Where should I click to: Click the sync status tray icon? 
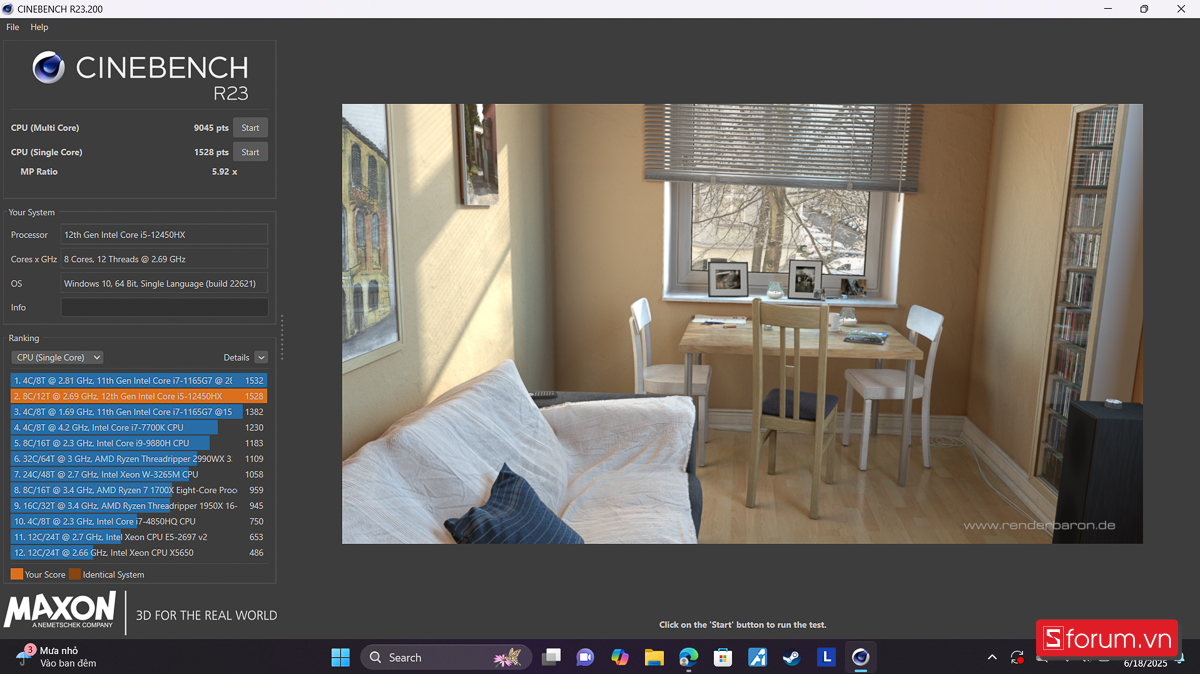1017,657
